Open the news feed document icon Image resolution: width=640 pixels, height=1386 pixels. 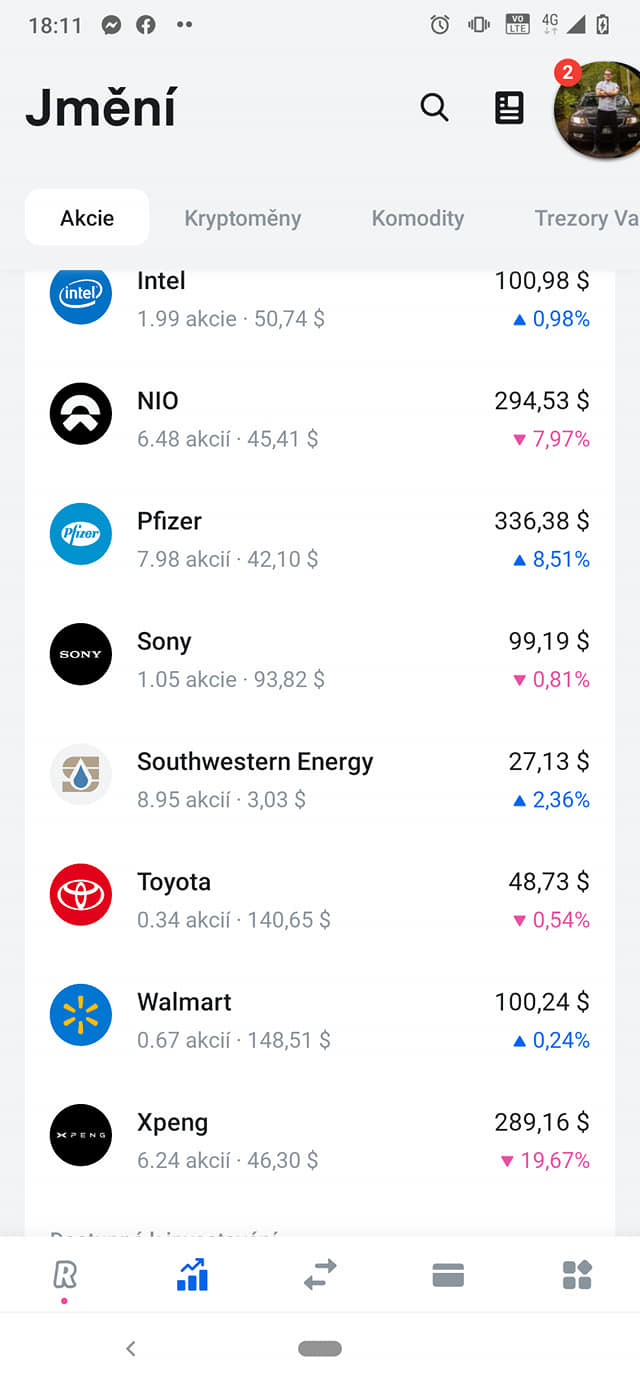(x=509, y=107)
